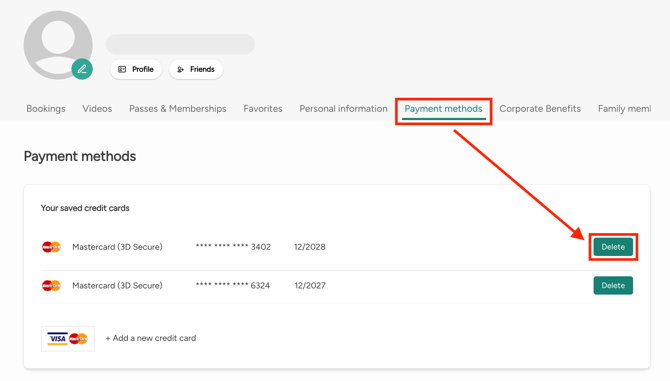Click Your saved credit cards label
The image size is (670, 381).
(x=85, y=208)
